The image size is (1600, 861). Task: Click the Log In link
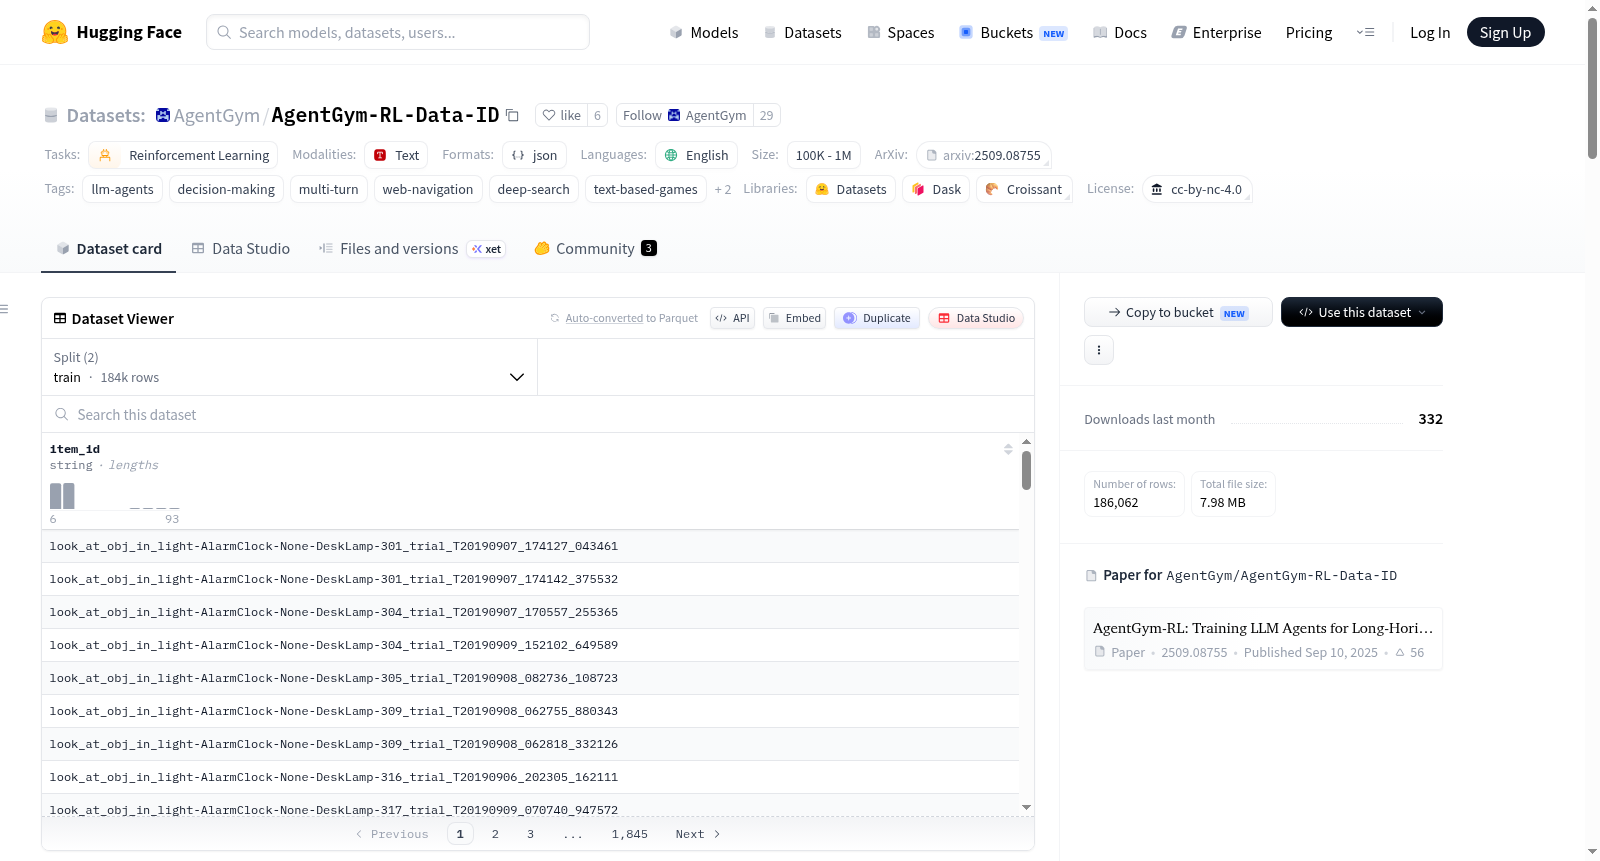[1430, 32]
